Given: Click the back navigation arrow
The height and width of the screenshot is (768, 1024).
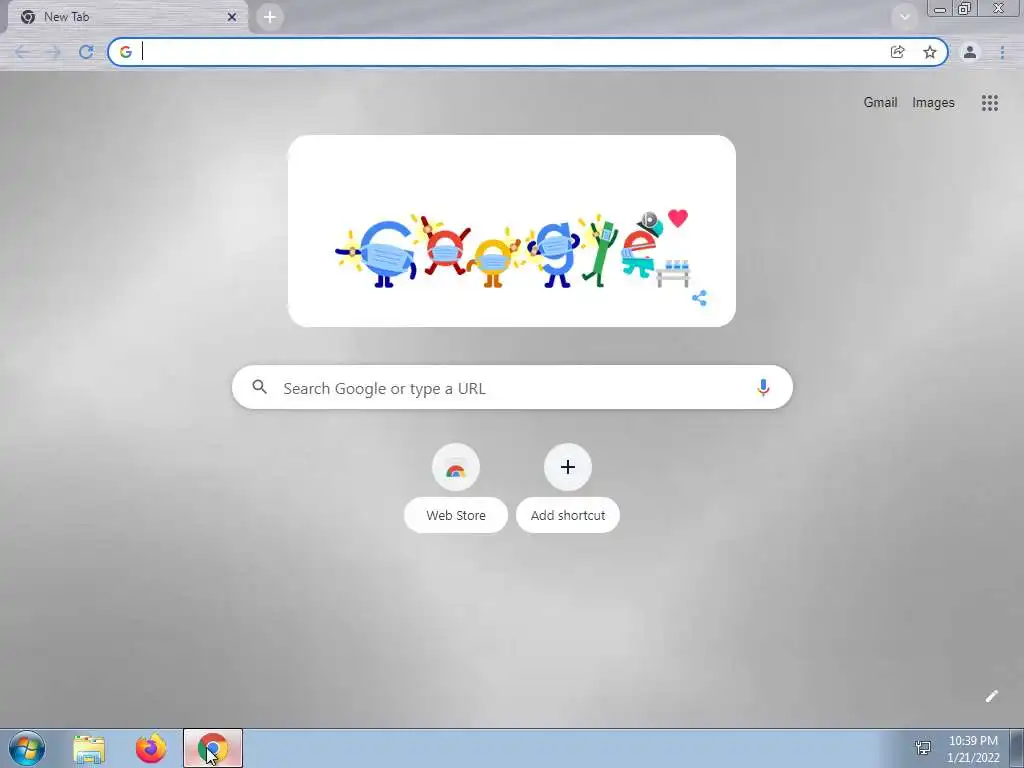Looking at the screenshot, I should (22, 52).
